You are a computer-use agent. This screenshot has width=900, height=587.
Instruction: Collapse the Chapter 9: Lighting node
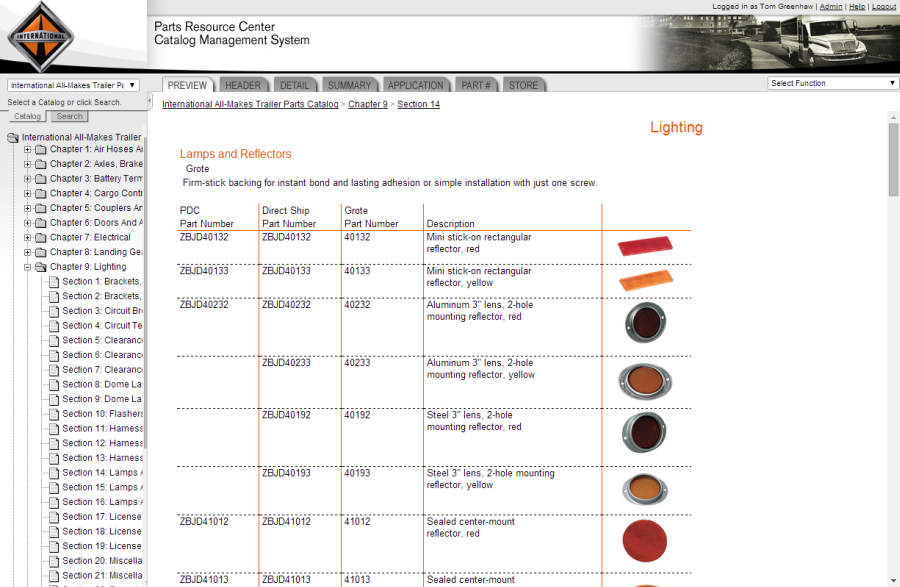tap(27, 267)
